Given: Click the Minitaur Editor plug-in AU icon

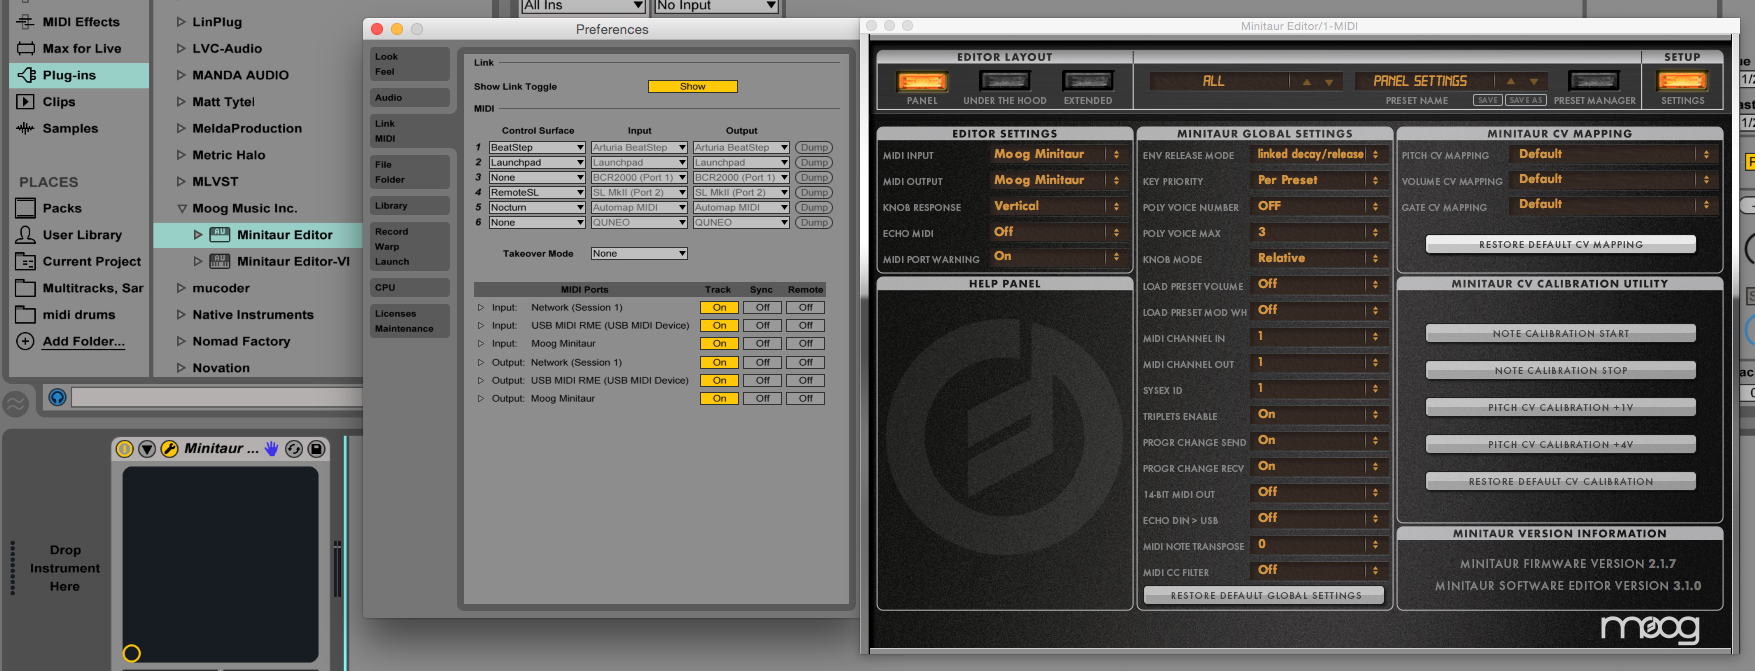Looking at the screenshot, I should [219, 234].
